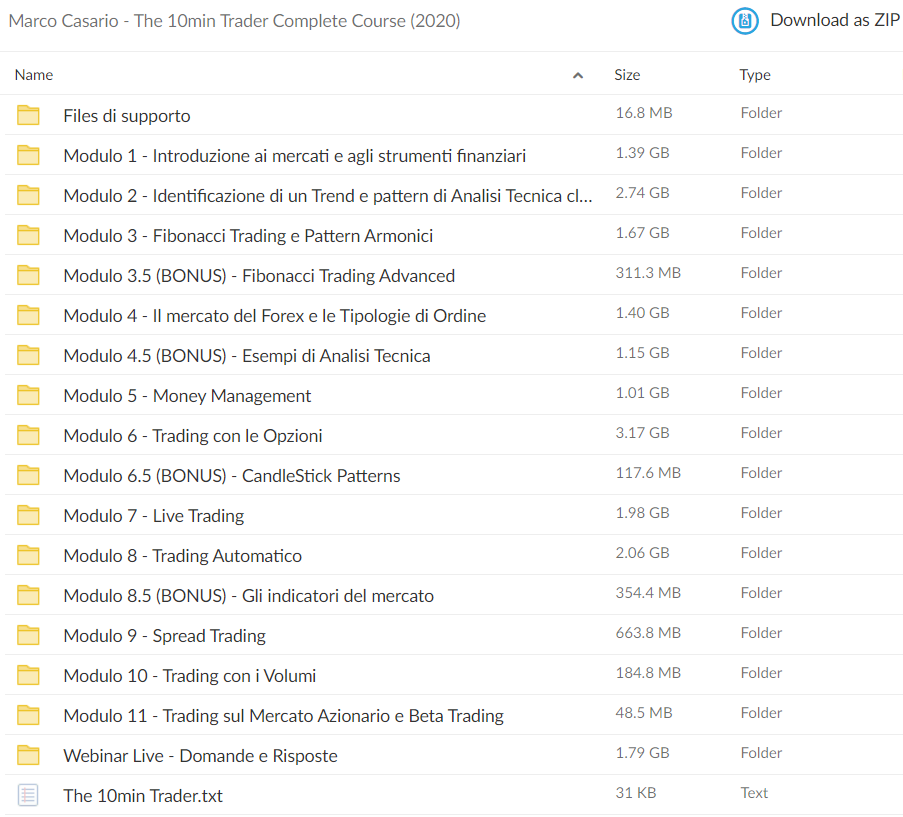The image size is (903, 817).
Task: Open Webinar Live - Domande e Risposte folder
Action: (200, 756)
